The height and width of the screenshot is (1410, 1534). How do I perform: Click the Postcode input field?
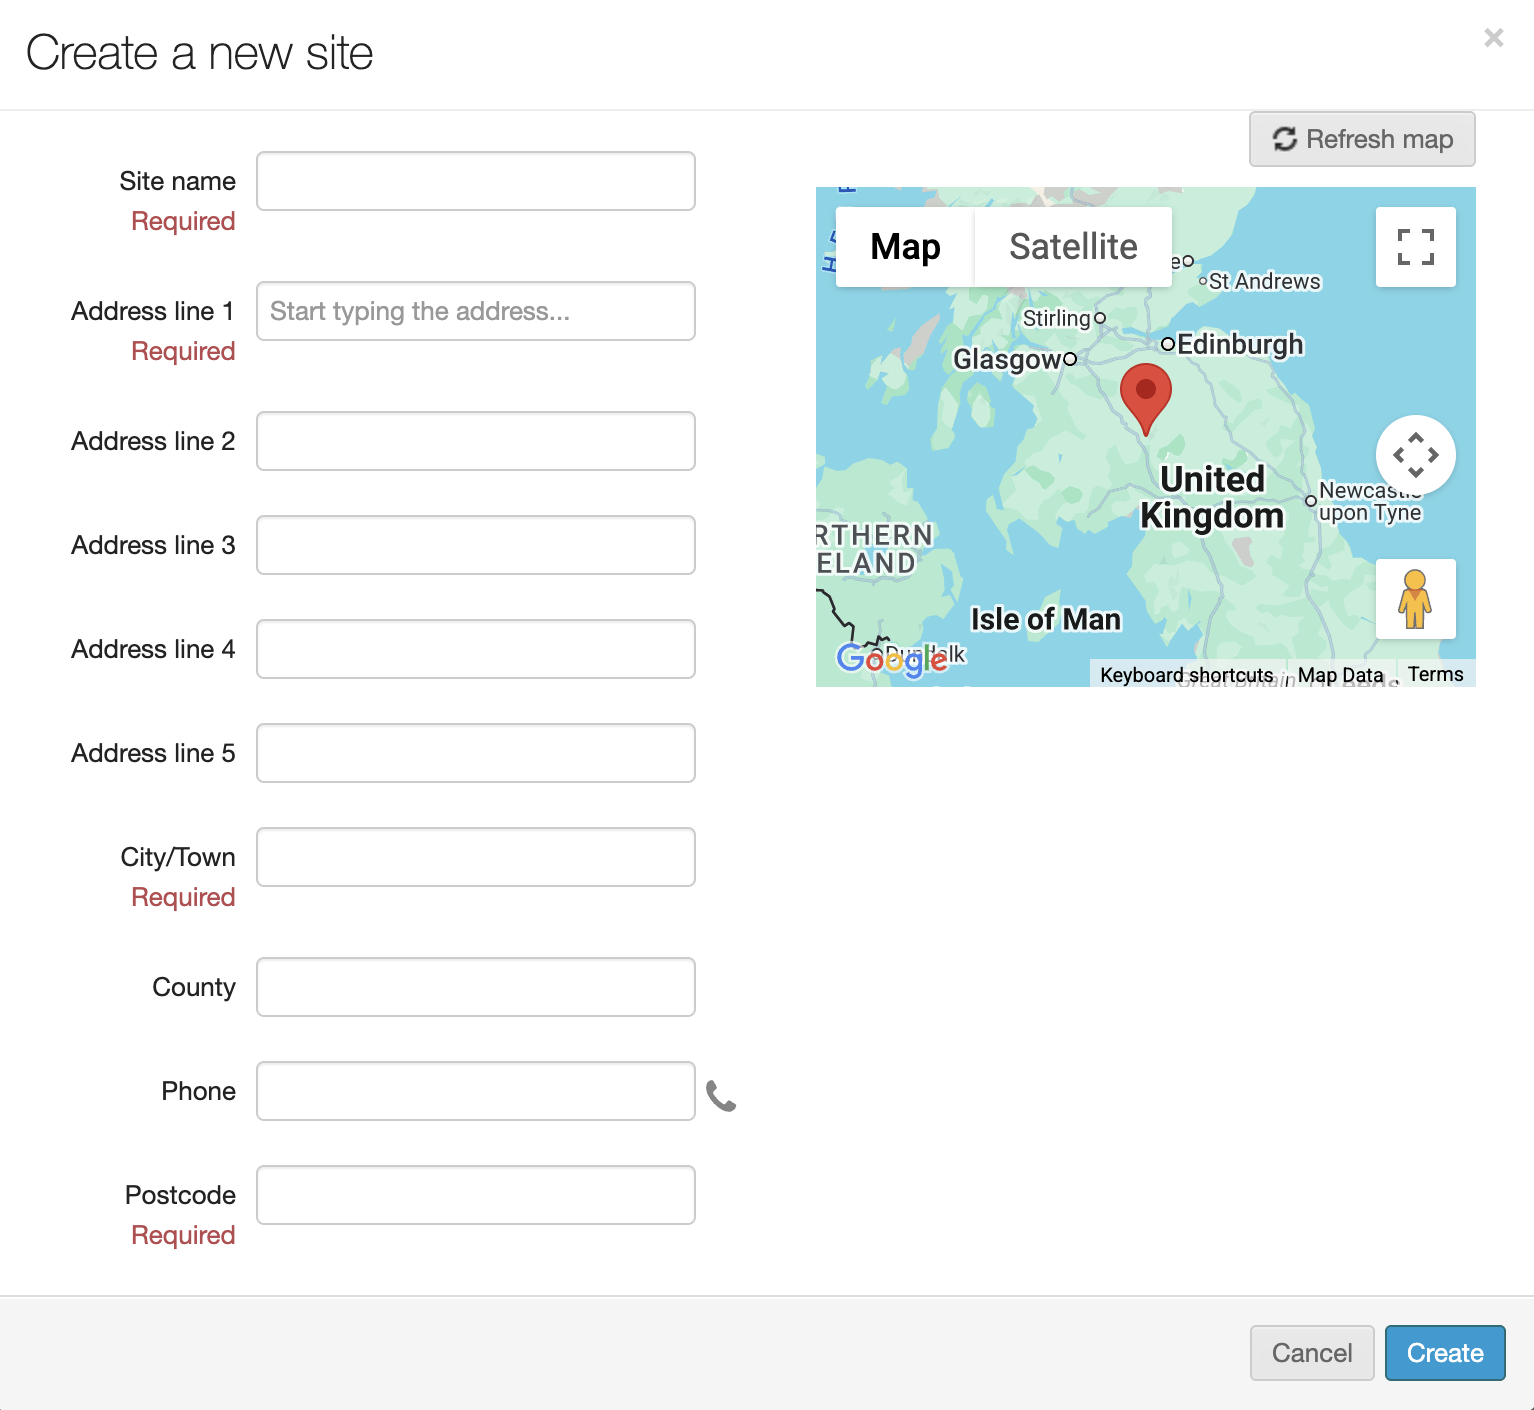(x=476, y=1195)
